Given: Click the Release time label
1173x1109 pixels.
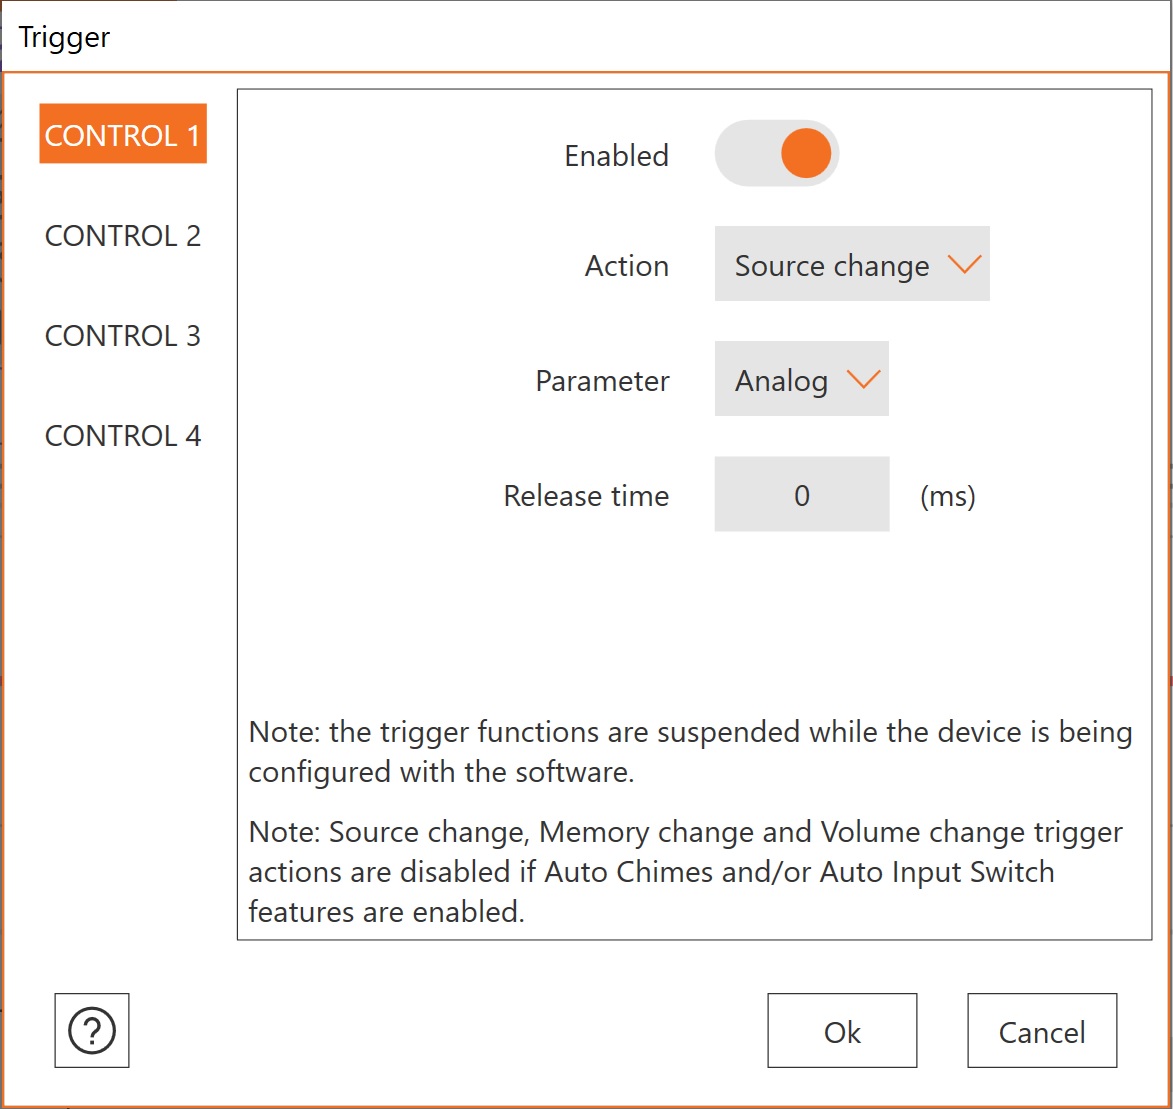Looking at the screenshot, I should 586,496.
